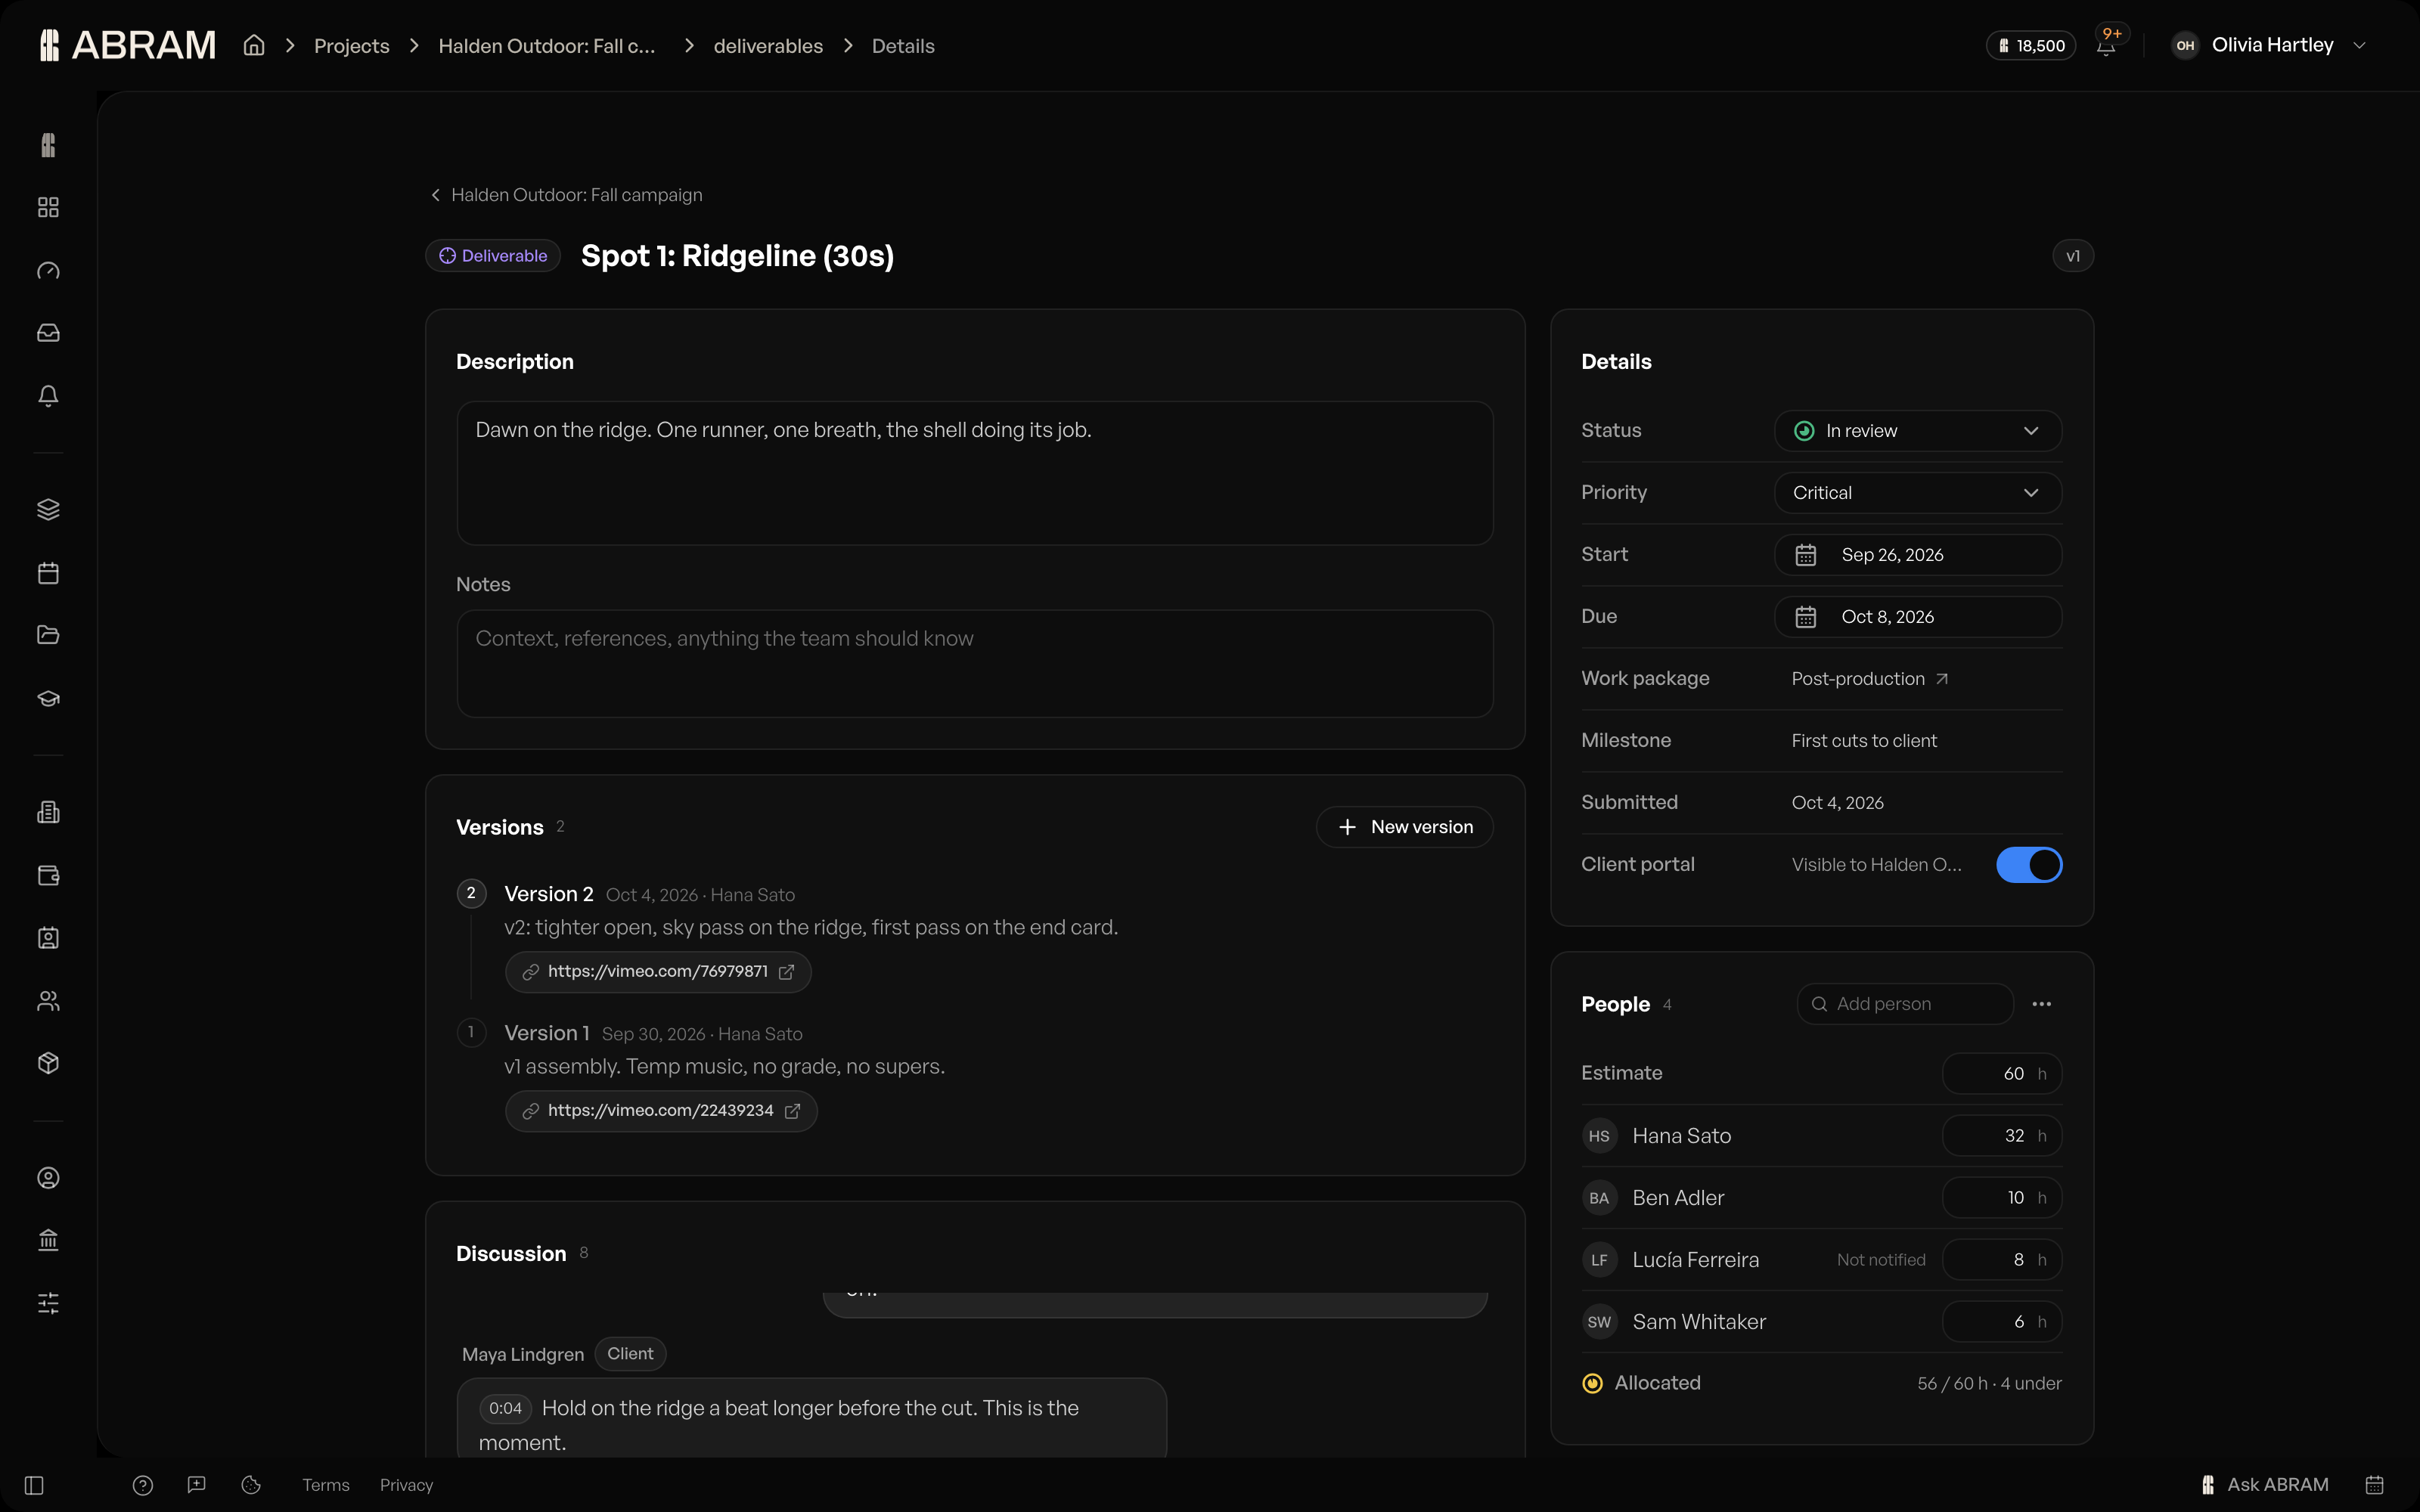
Task: Select the Version 1 entry heading
Action: pyautogui.click(x=547, y=1033)
